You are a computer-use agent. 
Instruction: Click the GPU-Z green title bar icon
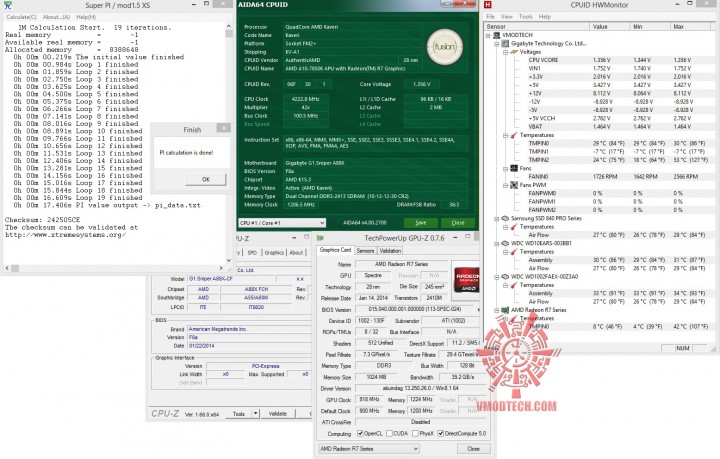320,238
